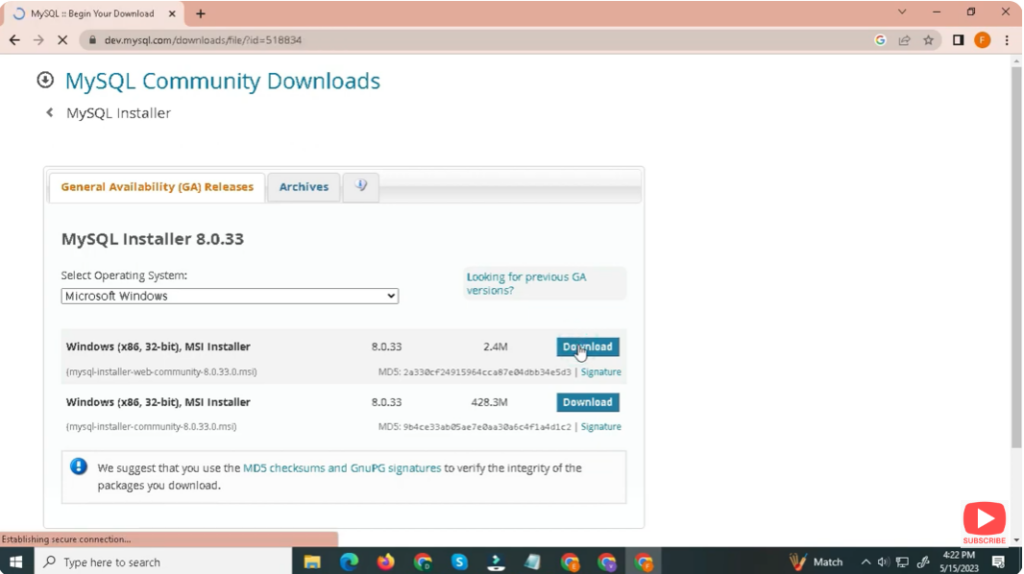Click the network icon in system tray
Screen dimensions: 1024x574
pyautogui.click(x=902, y=562)
